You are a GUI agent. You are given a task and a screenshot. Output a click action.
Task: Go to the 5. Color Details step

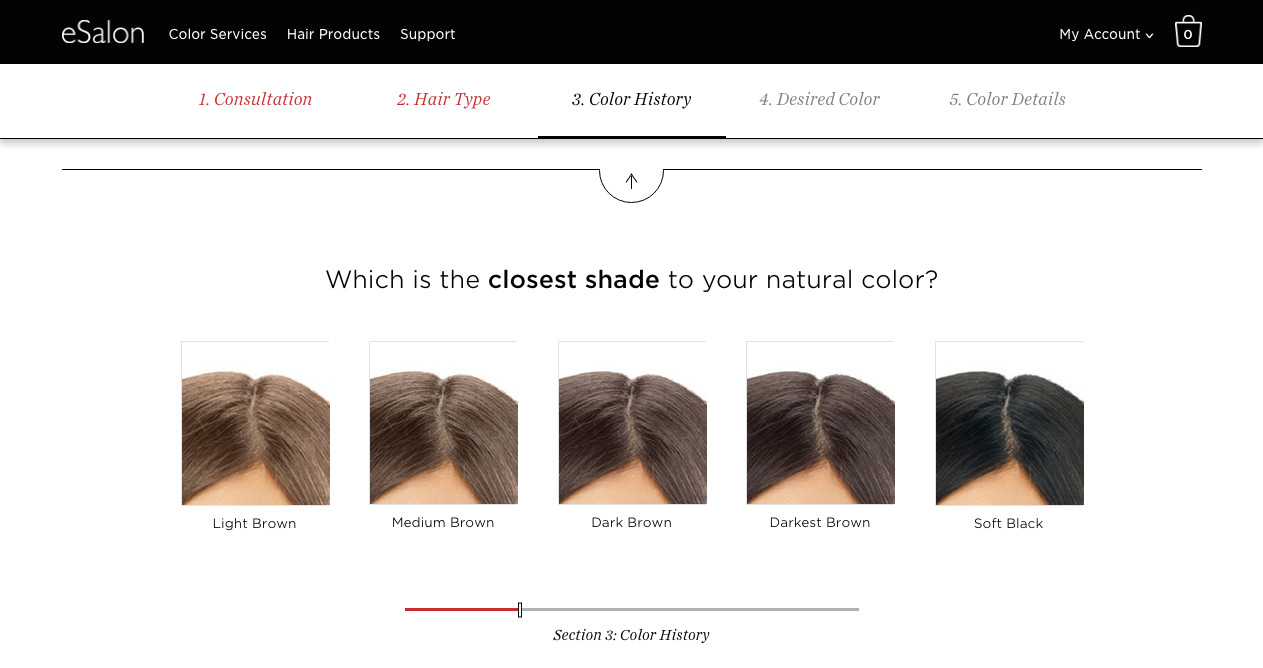(x=1007, y=99)
